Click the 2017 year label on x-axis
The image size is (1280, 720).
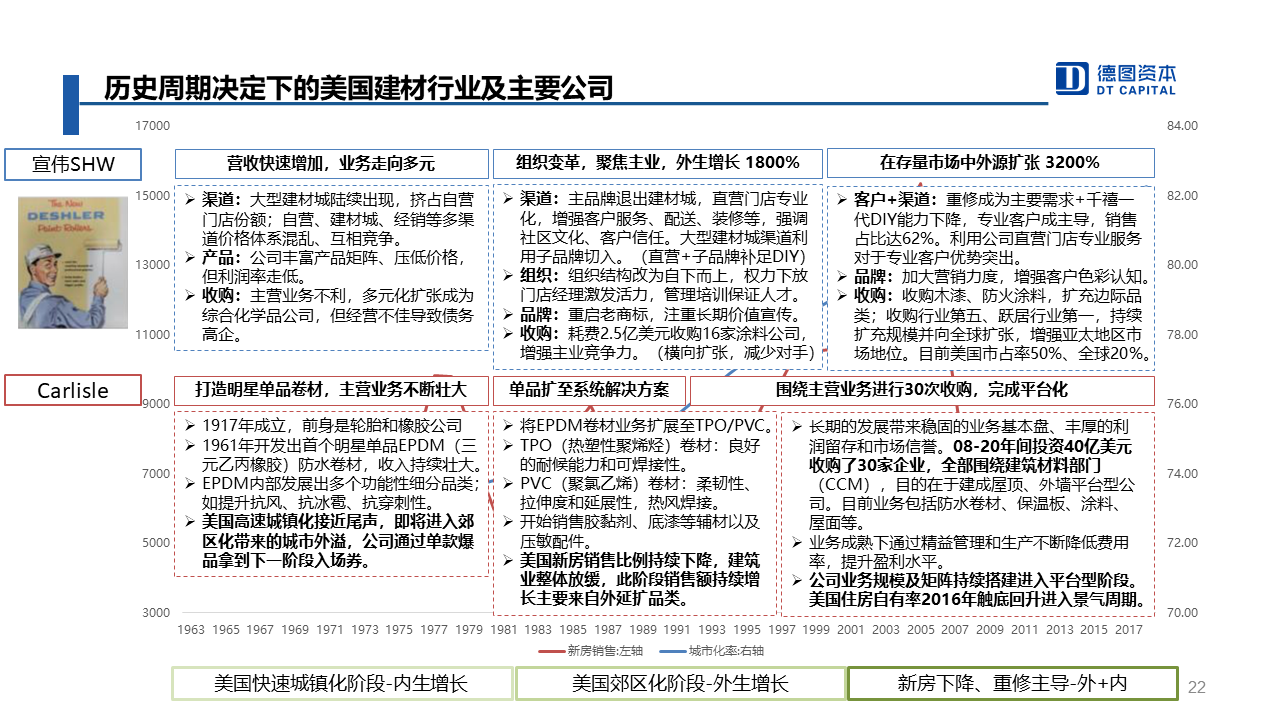tap(1129, 630)
